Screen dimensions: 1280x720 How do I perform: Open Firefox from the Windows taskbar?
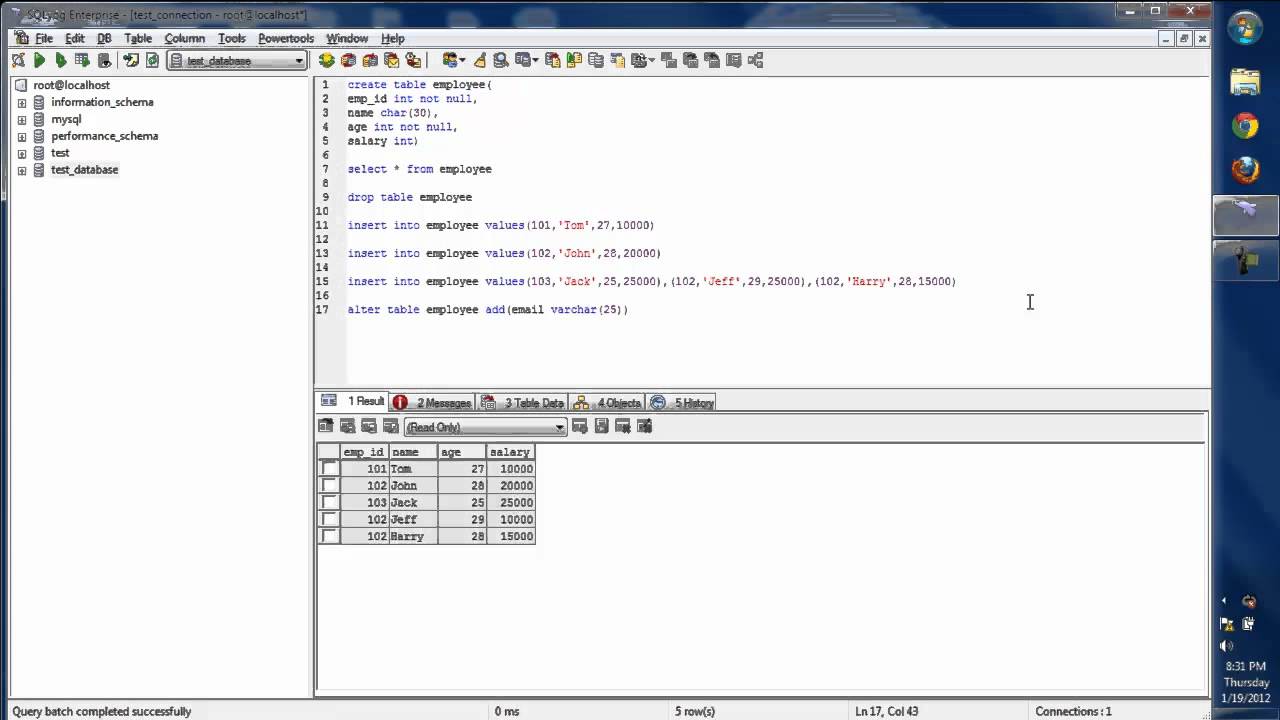(1245, 169)
